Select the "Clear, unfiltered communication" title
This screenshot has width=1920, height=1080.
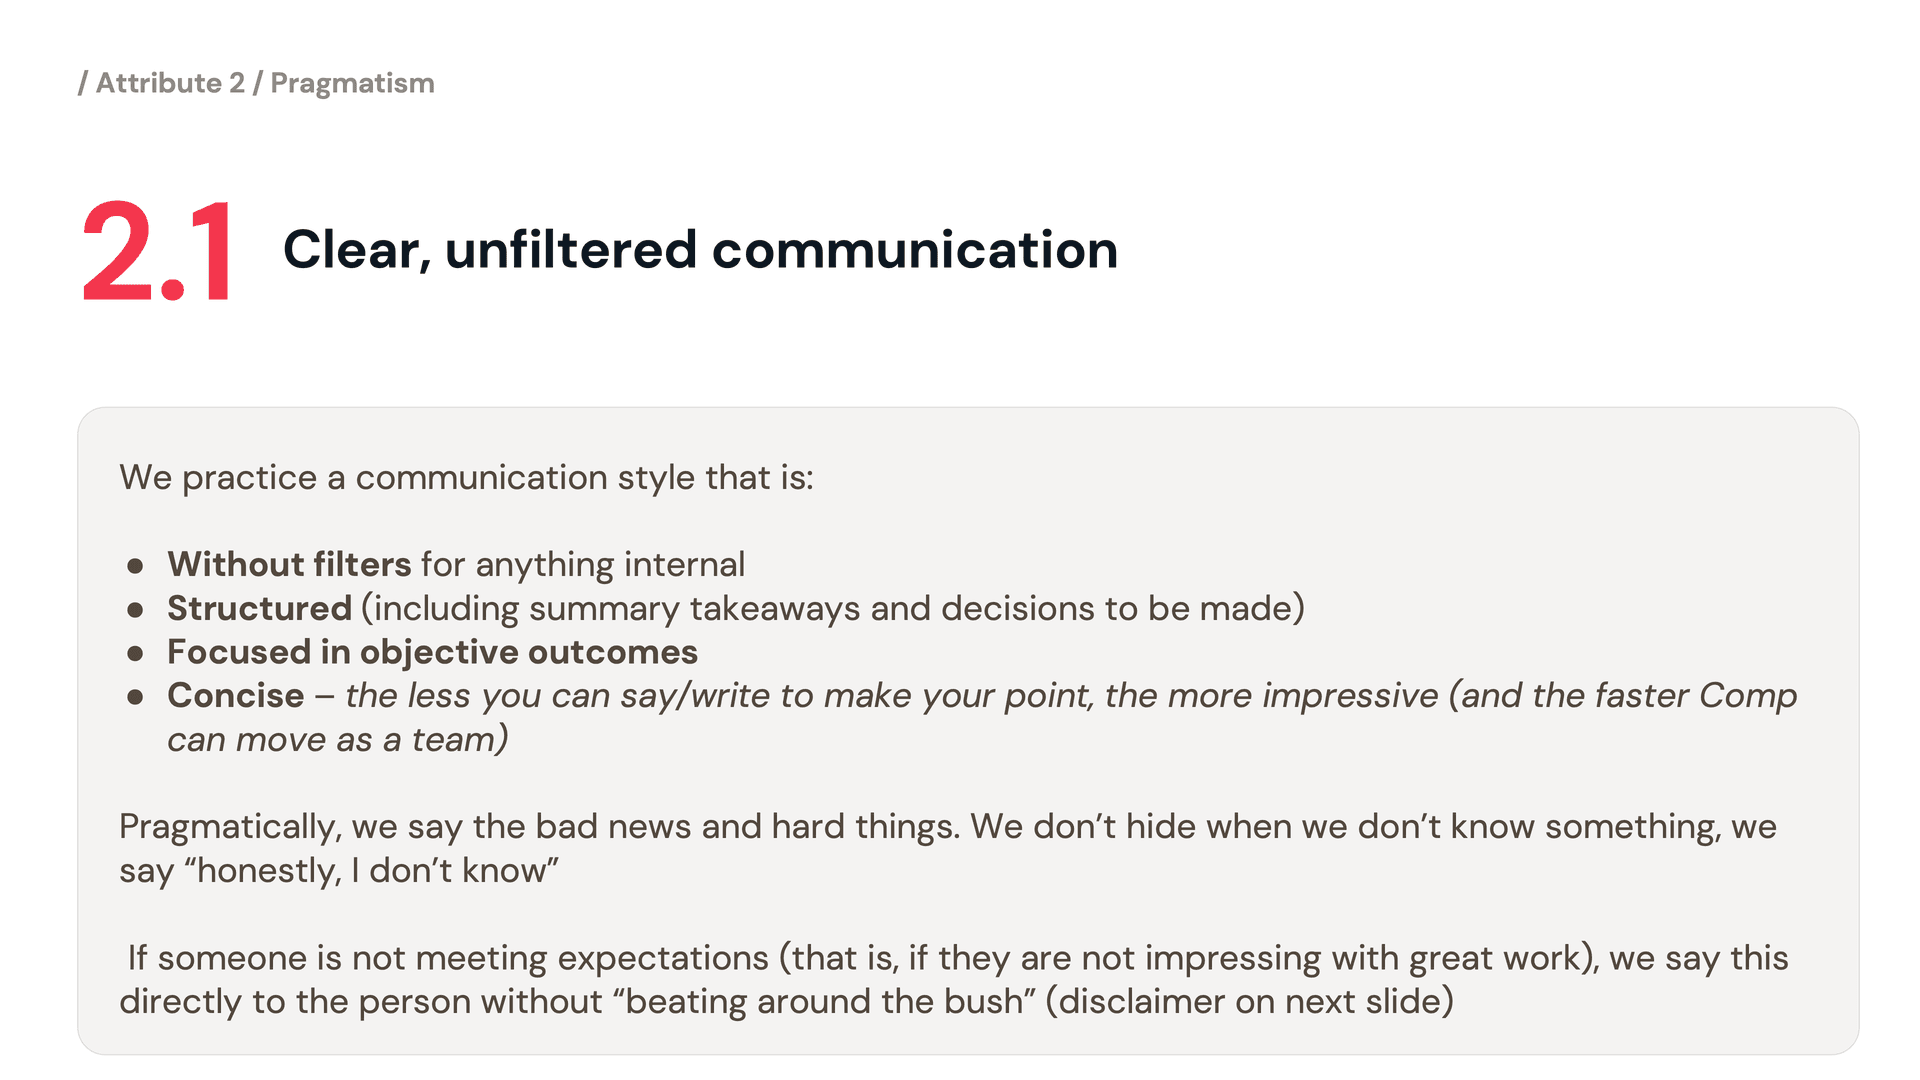pos(700,250)
